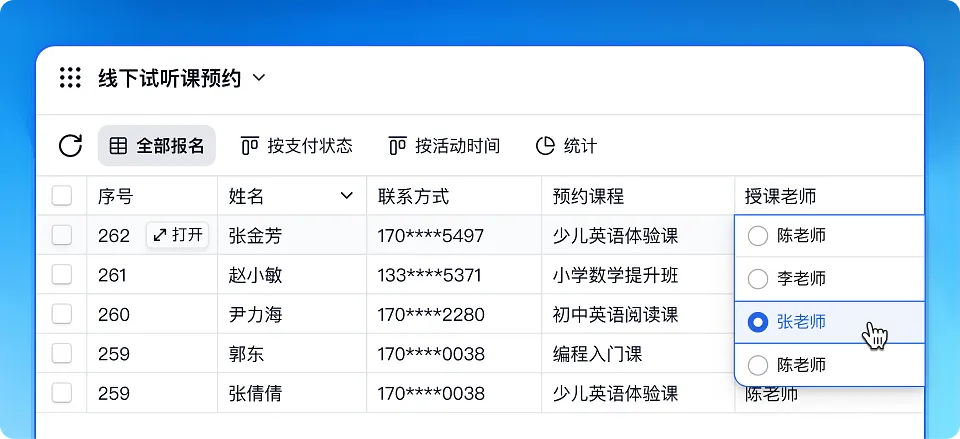This screenshot has height=439, width=960.
Task: Check the checkbox for row 赵小敏
Action: click(62, 275)
